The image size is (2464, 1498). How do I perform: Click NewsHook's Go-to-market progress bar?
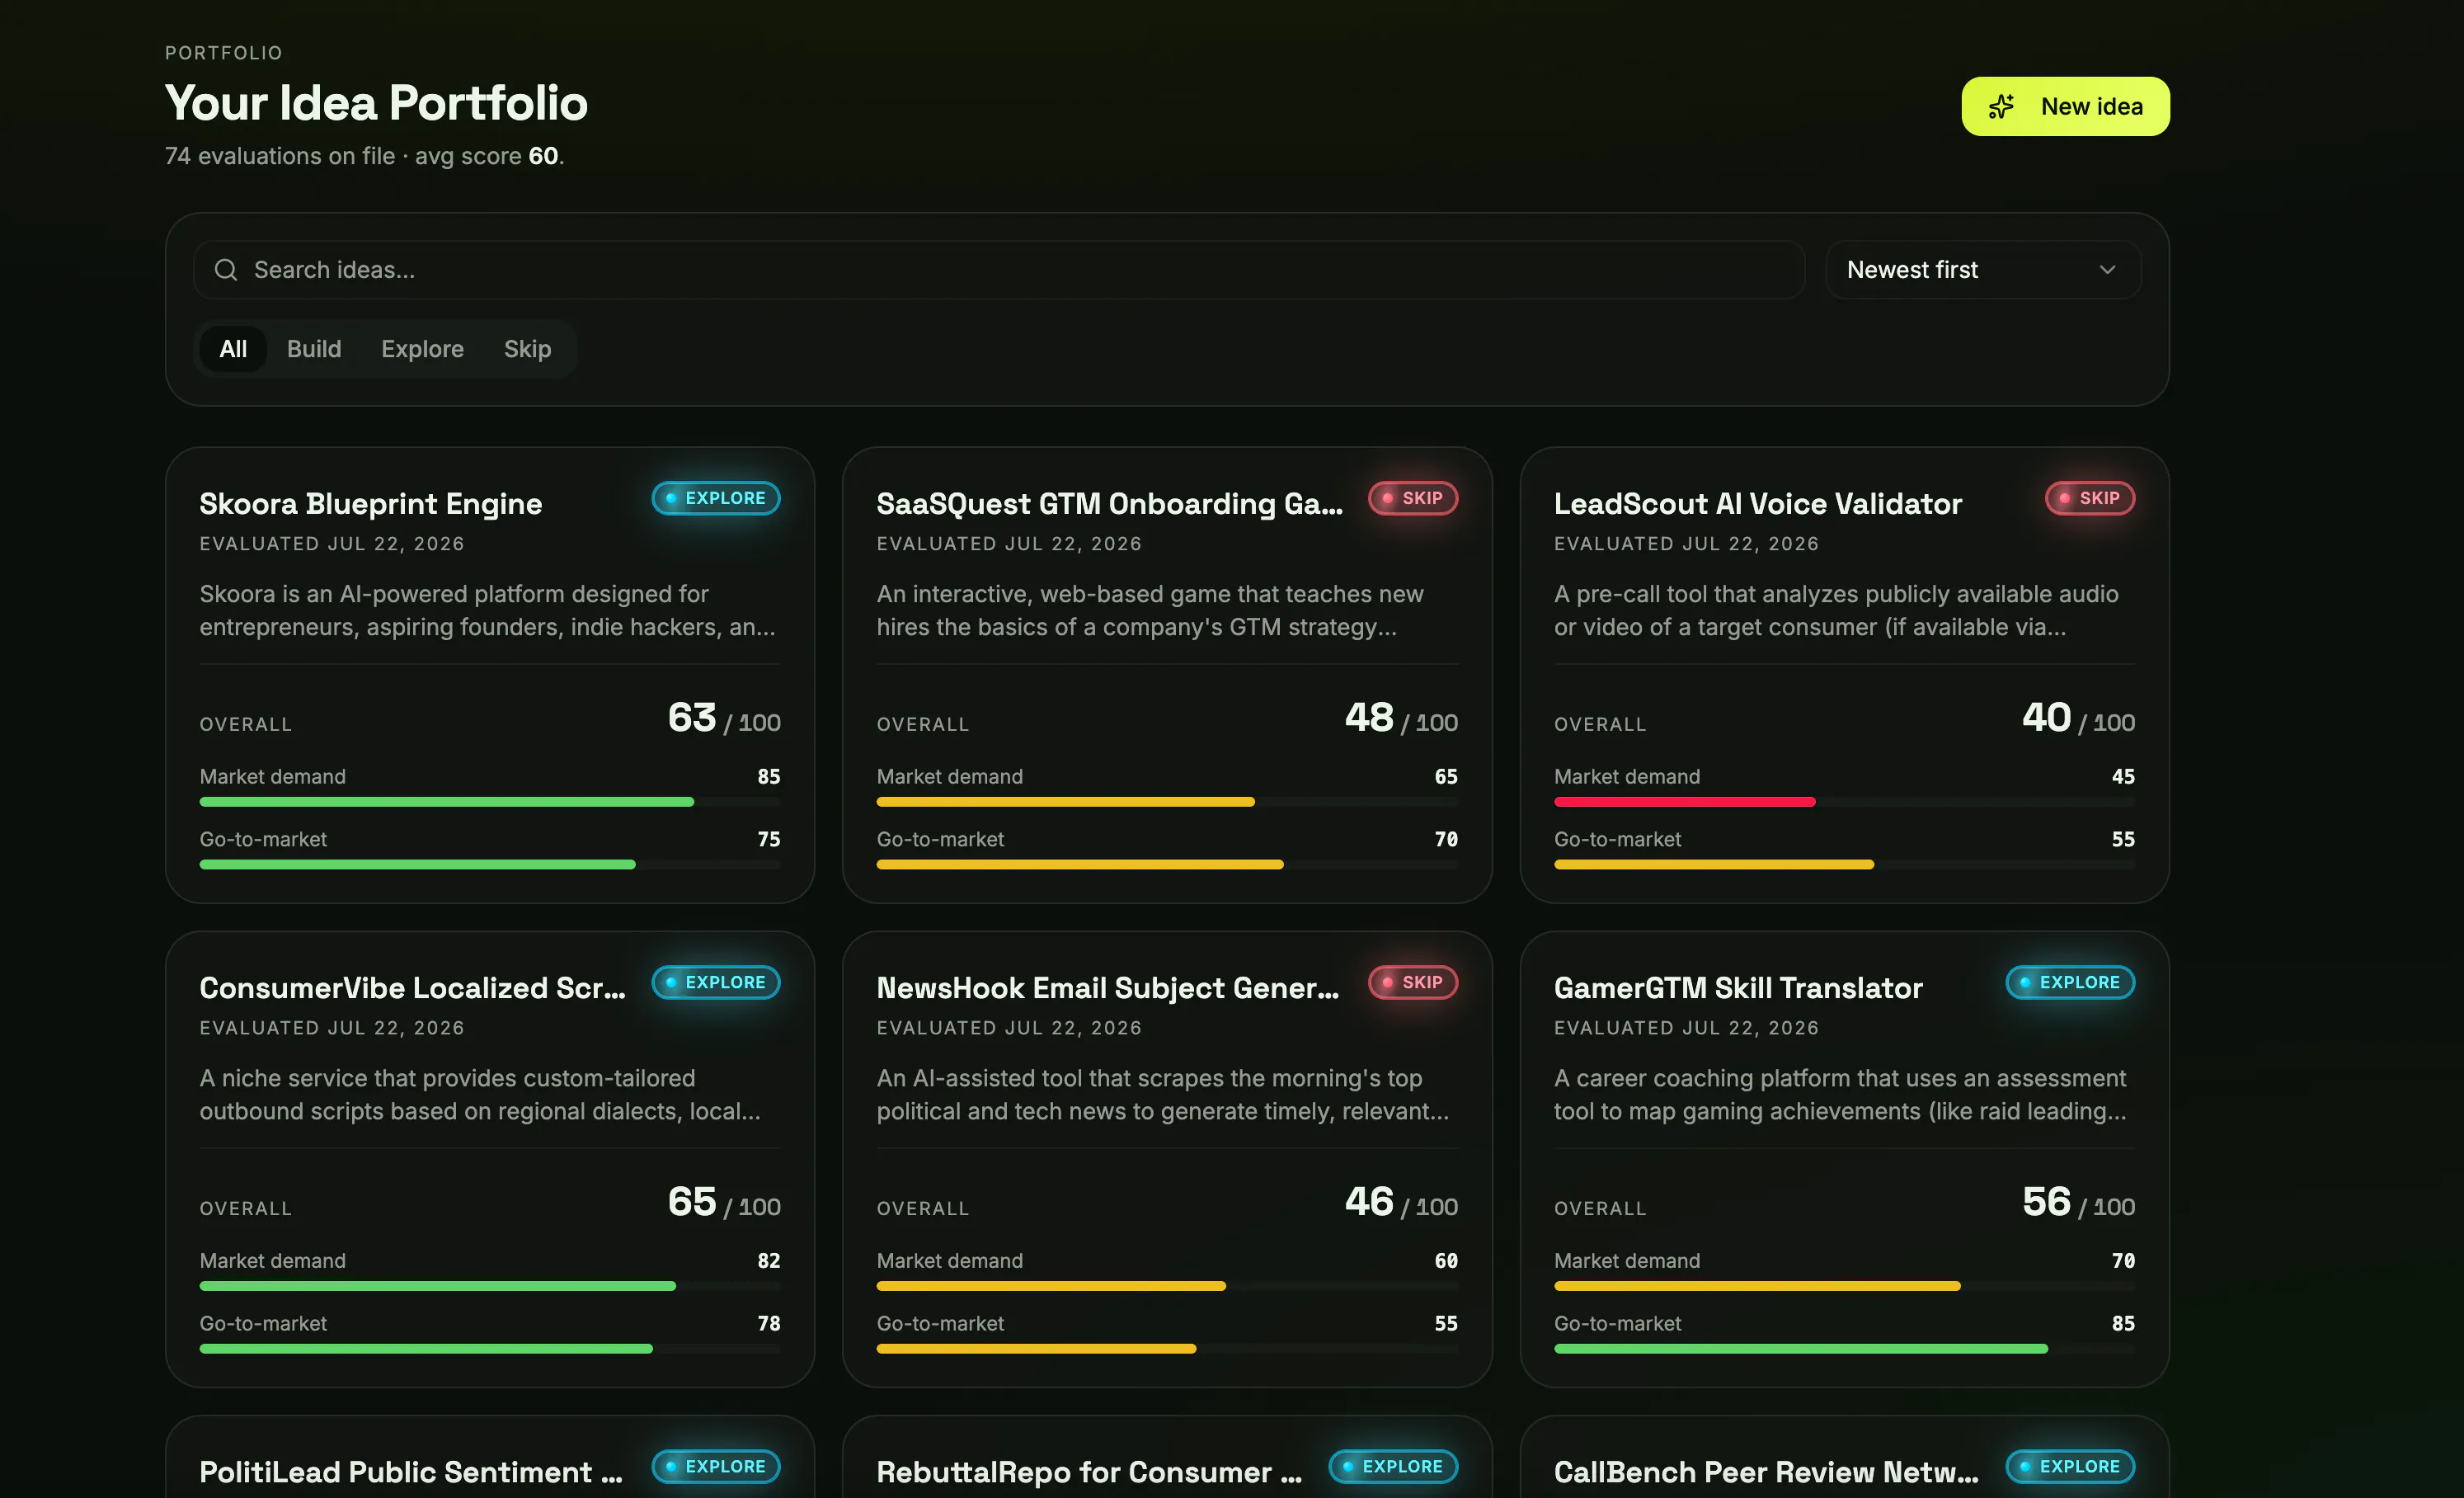tap(1167, 1348)
